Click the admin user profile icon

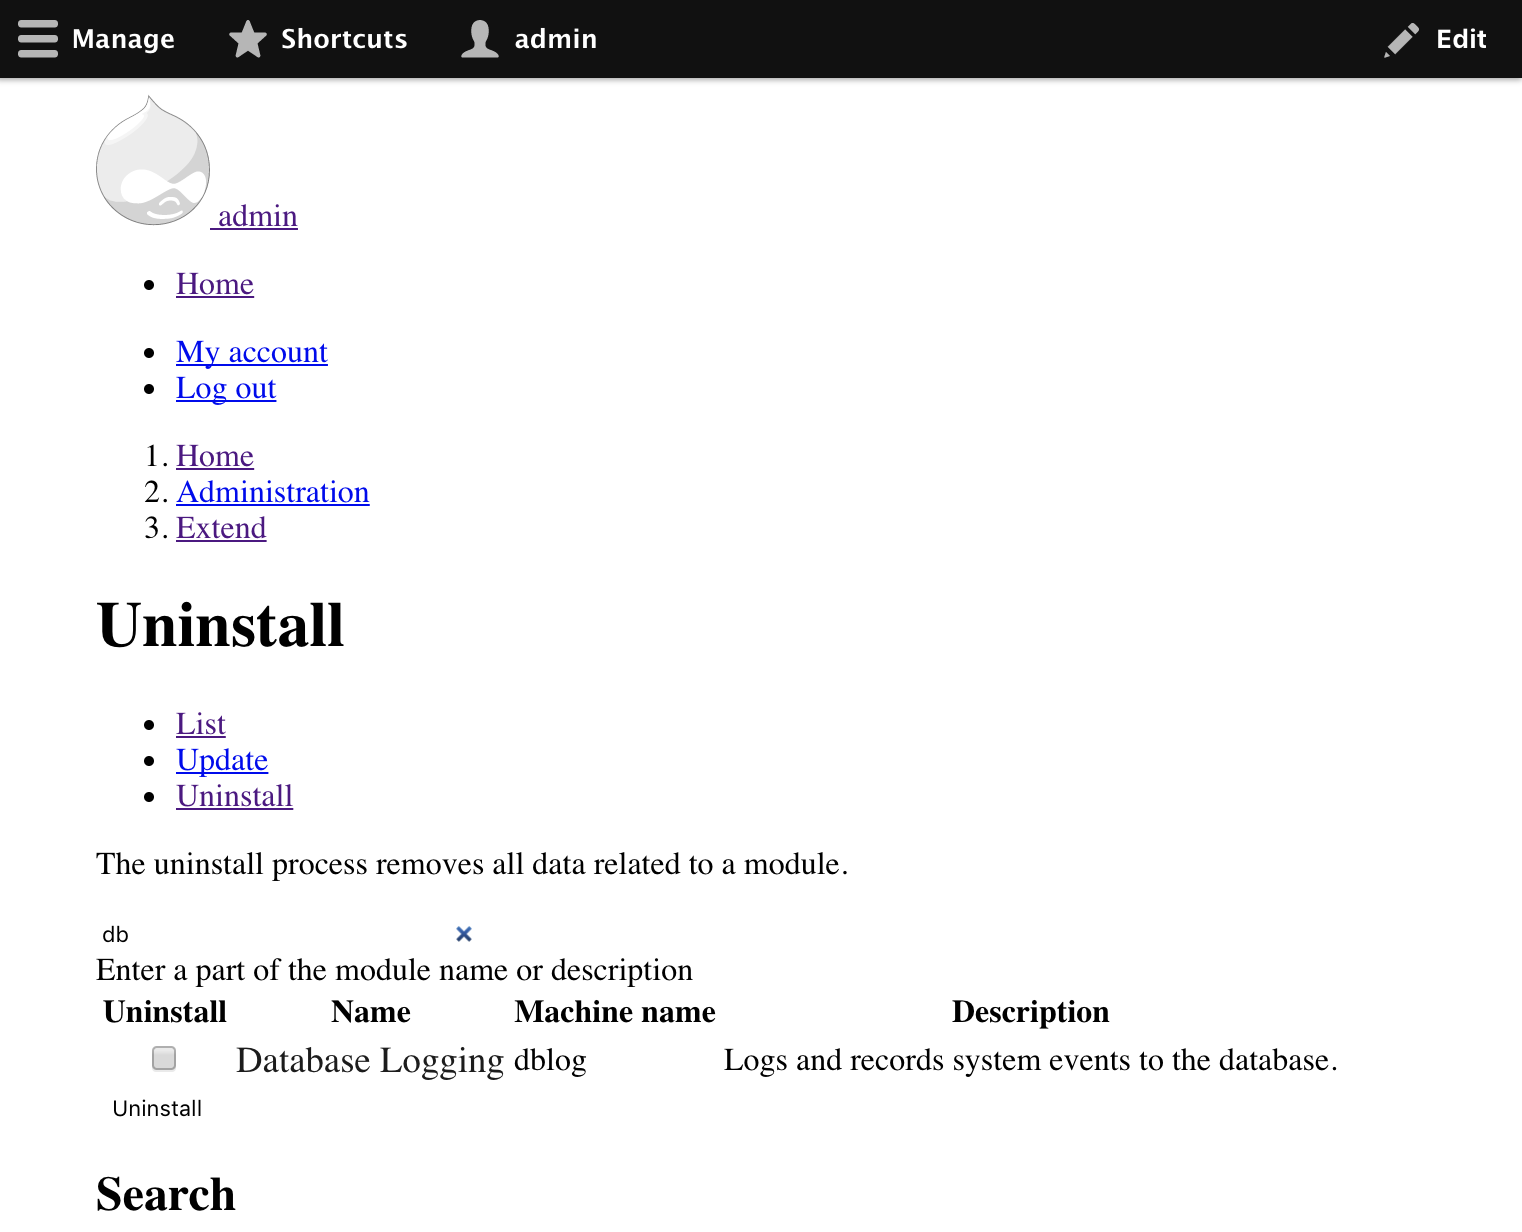click(478, 39)
